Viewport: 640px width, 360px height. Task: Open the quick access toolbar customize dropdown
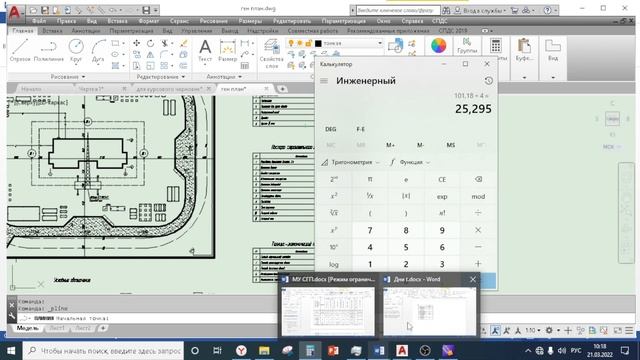(x=156, y=10)
